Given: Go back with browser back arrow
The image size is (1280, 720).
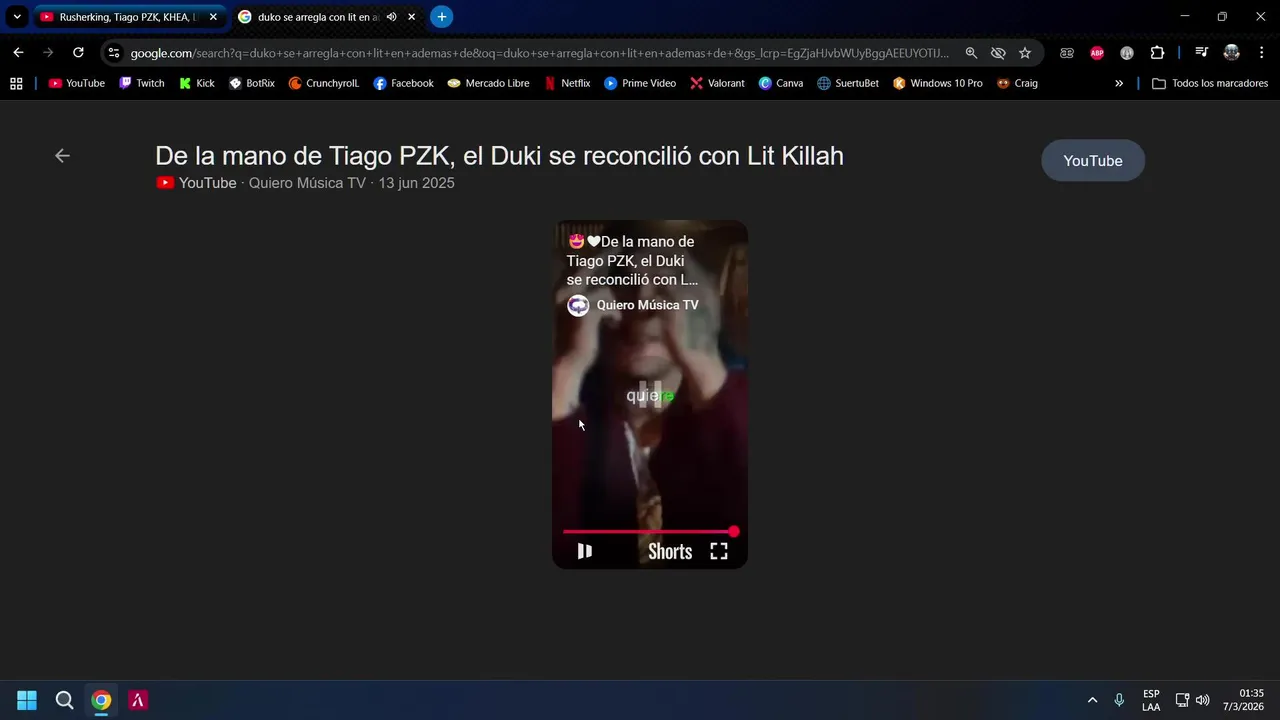Looking at the screenshot, I should [18, 53].
